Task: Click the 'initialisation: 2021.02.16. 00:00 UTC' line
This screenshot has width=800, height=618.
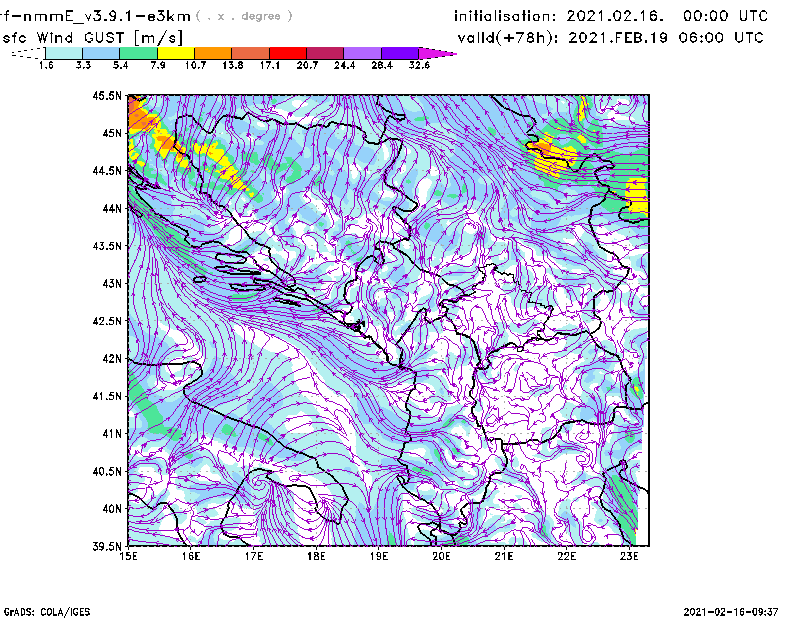Action: [x=611, y=16]
